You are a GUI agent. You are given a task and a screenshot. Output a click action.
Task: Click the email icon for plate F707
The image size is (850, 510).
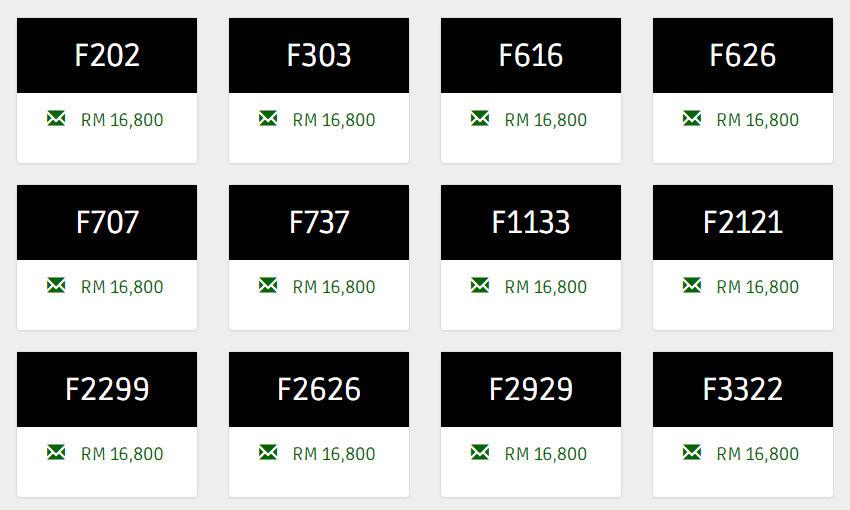click(x=56, y=285)
